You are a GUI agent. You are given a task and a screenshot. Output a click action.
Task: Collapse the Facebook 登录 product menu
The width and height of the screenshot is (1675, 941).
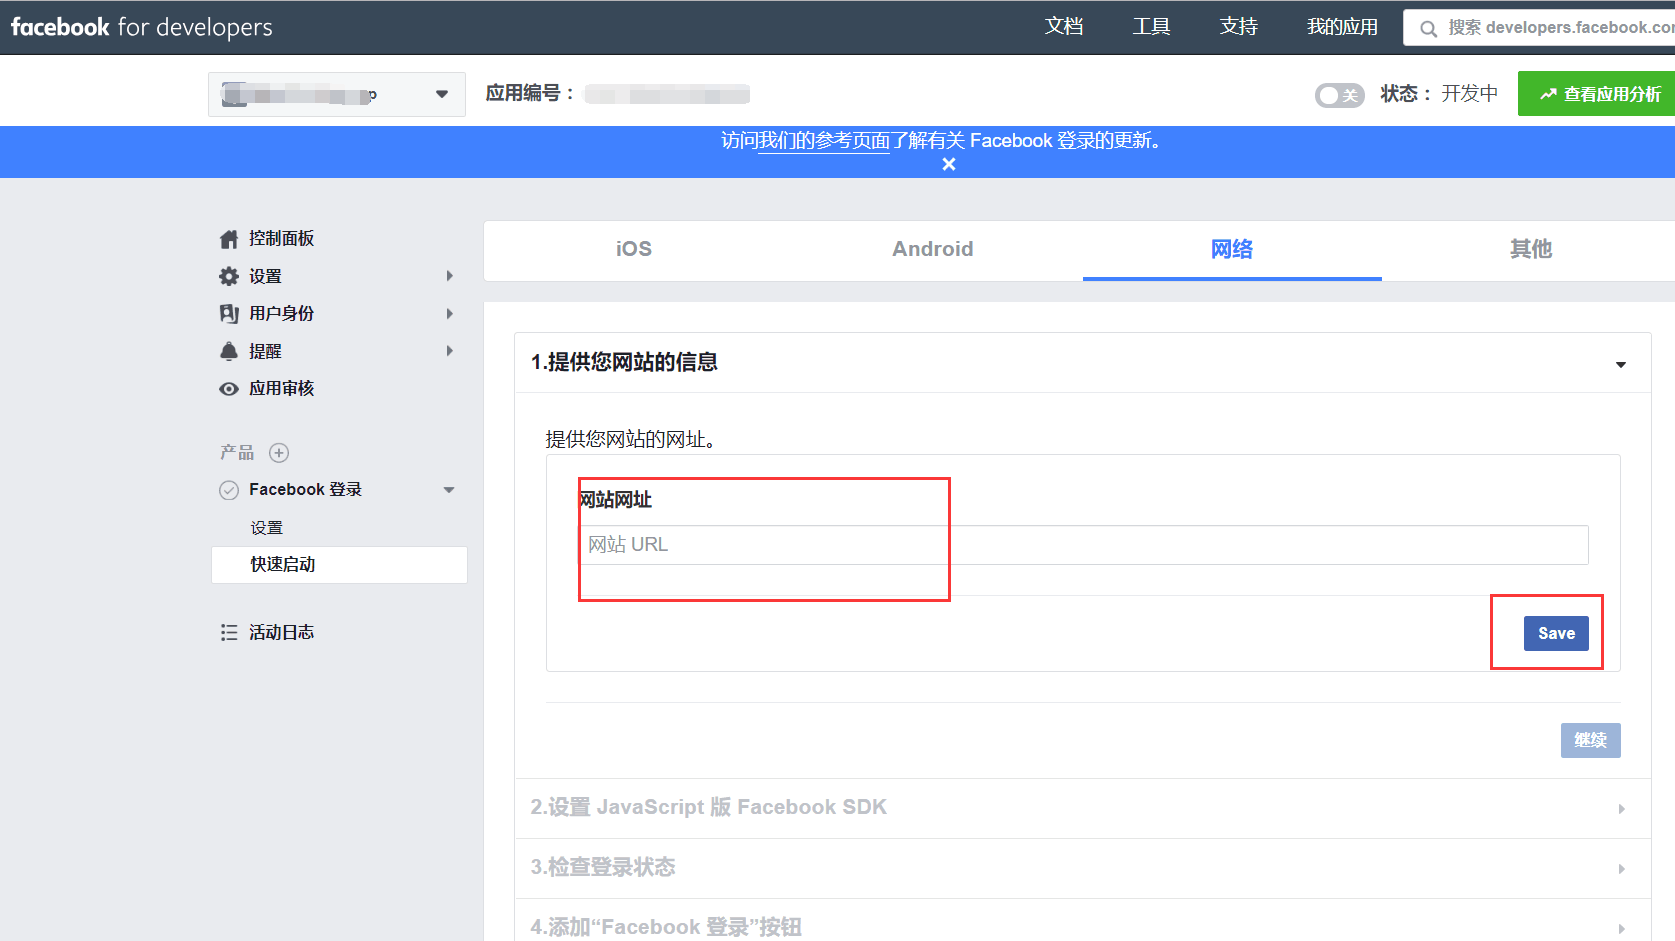449,490
